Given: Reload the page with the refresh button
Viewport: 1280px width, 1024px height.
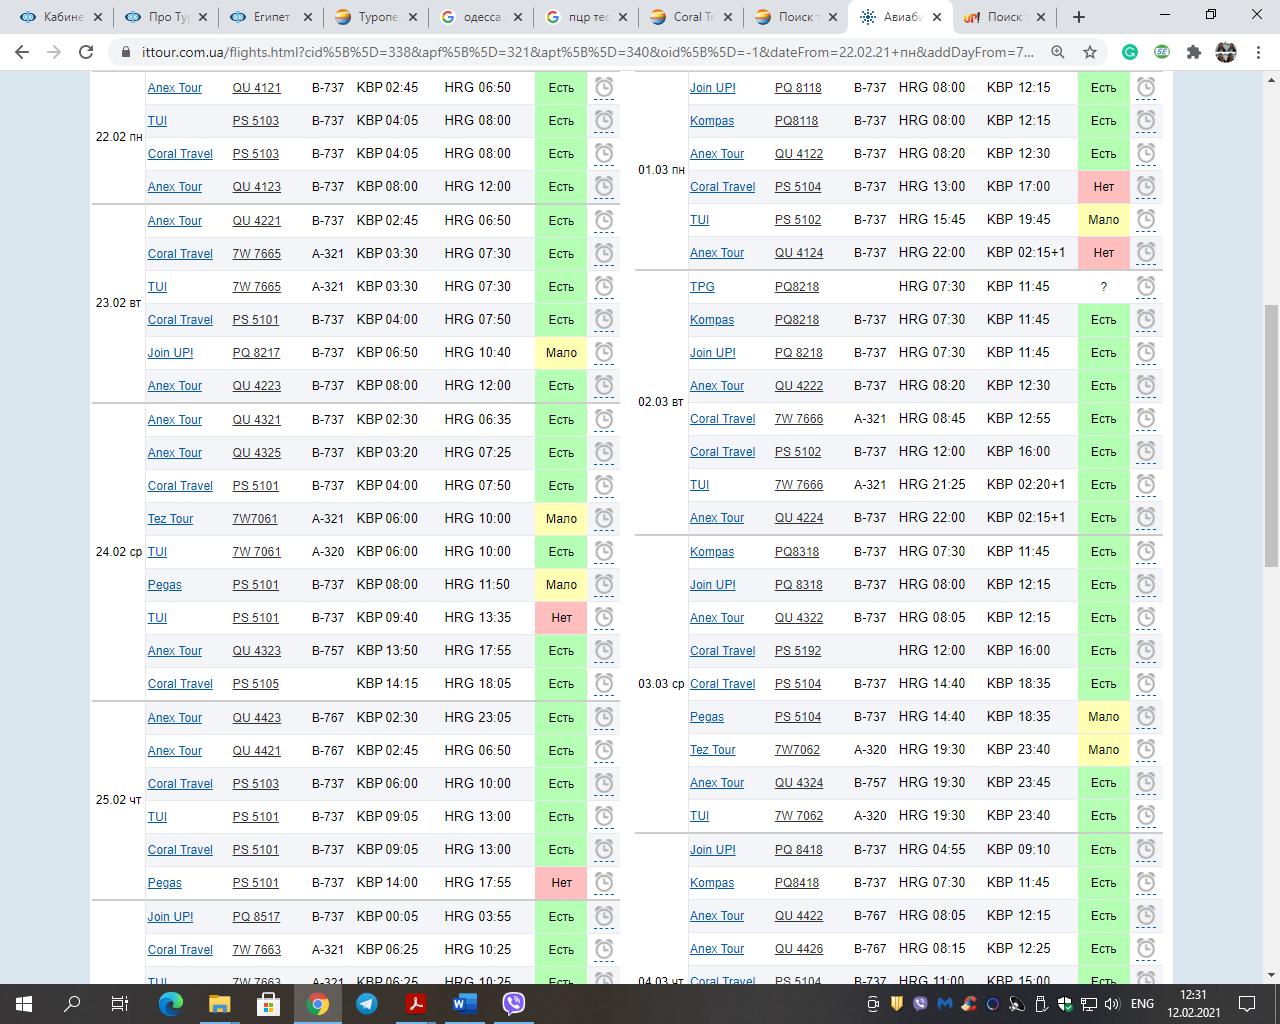Looking at the screenshot, I should 86,52.
